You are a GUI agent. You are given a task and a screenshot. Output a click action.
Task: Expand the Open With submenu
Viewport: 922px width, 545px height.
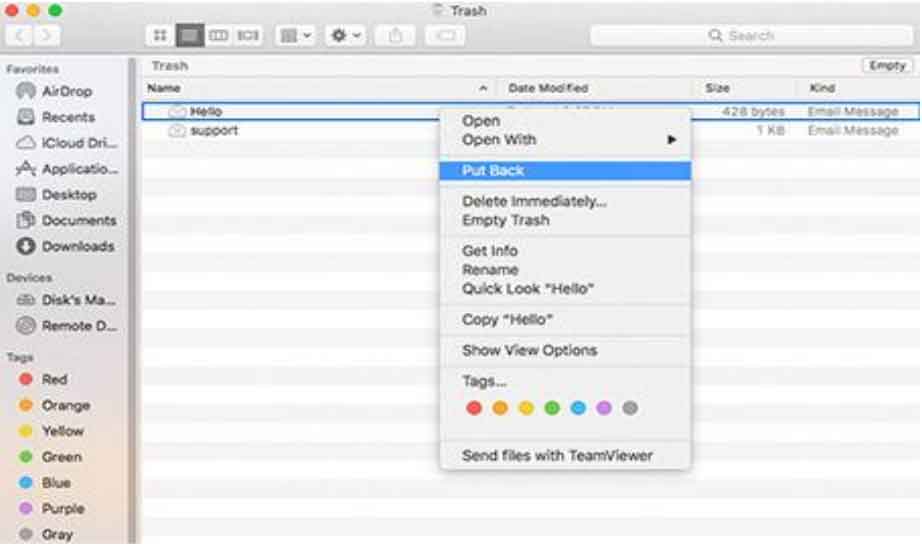pos(565,140)
